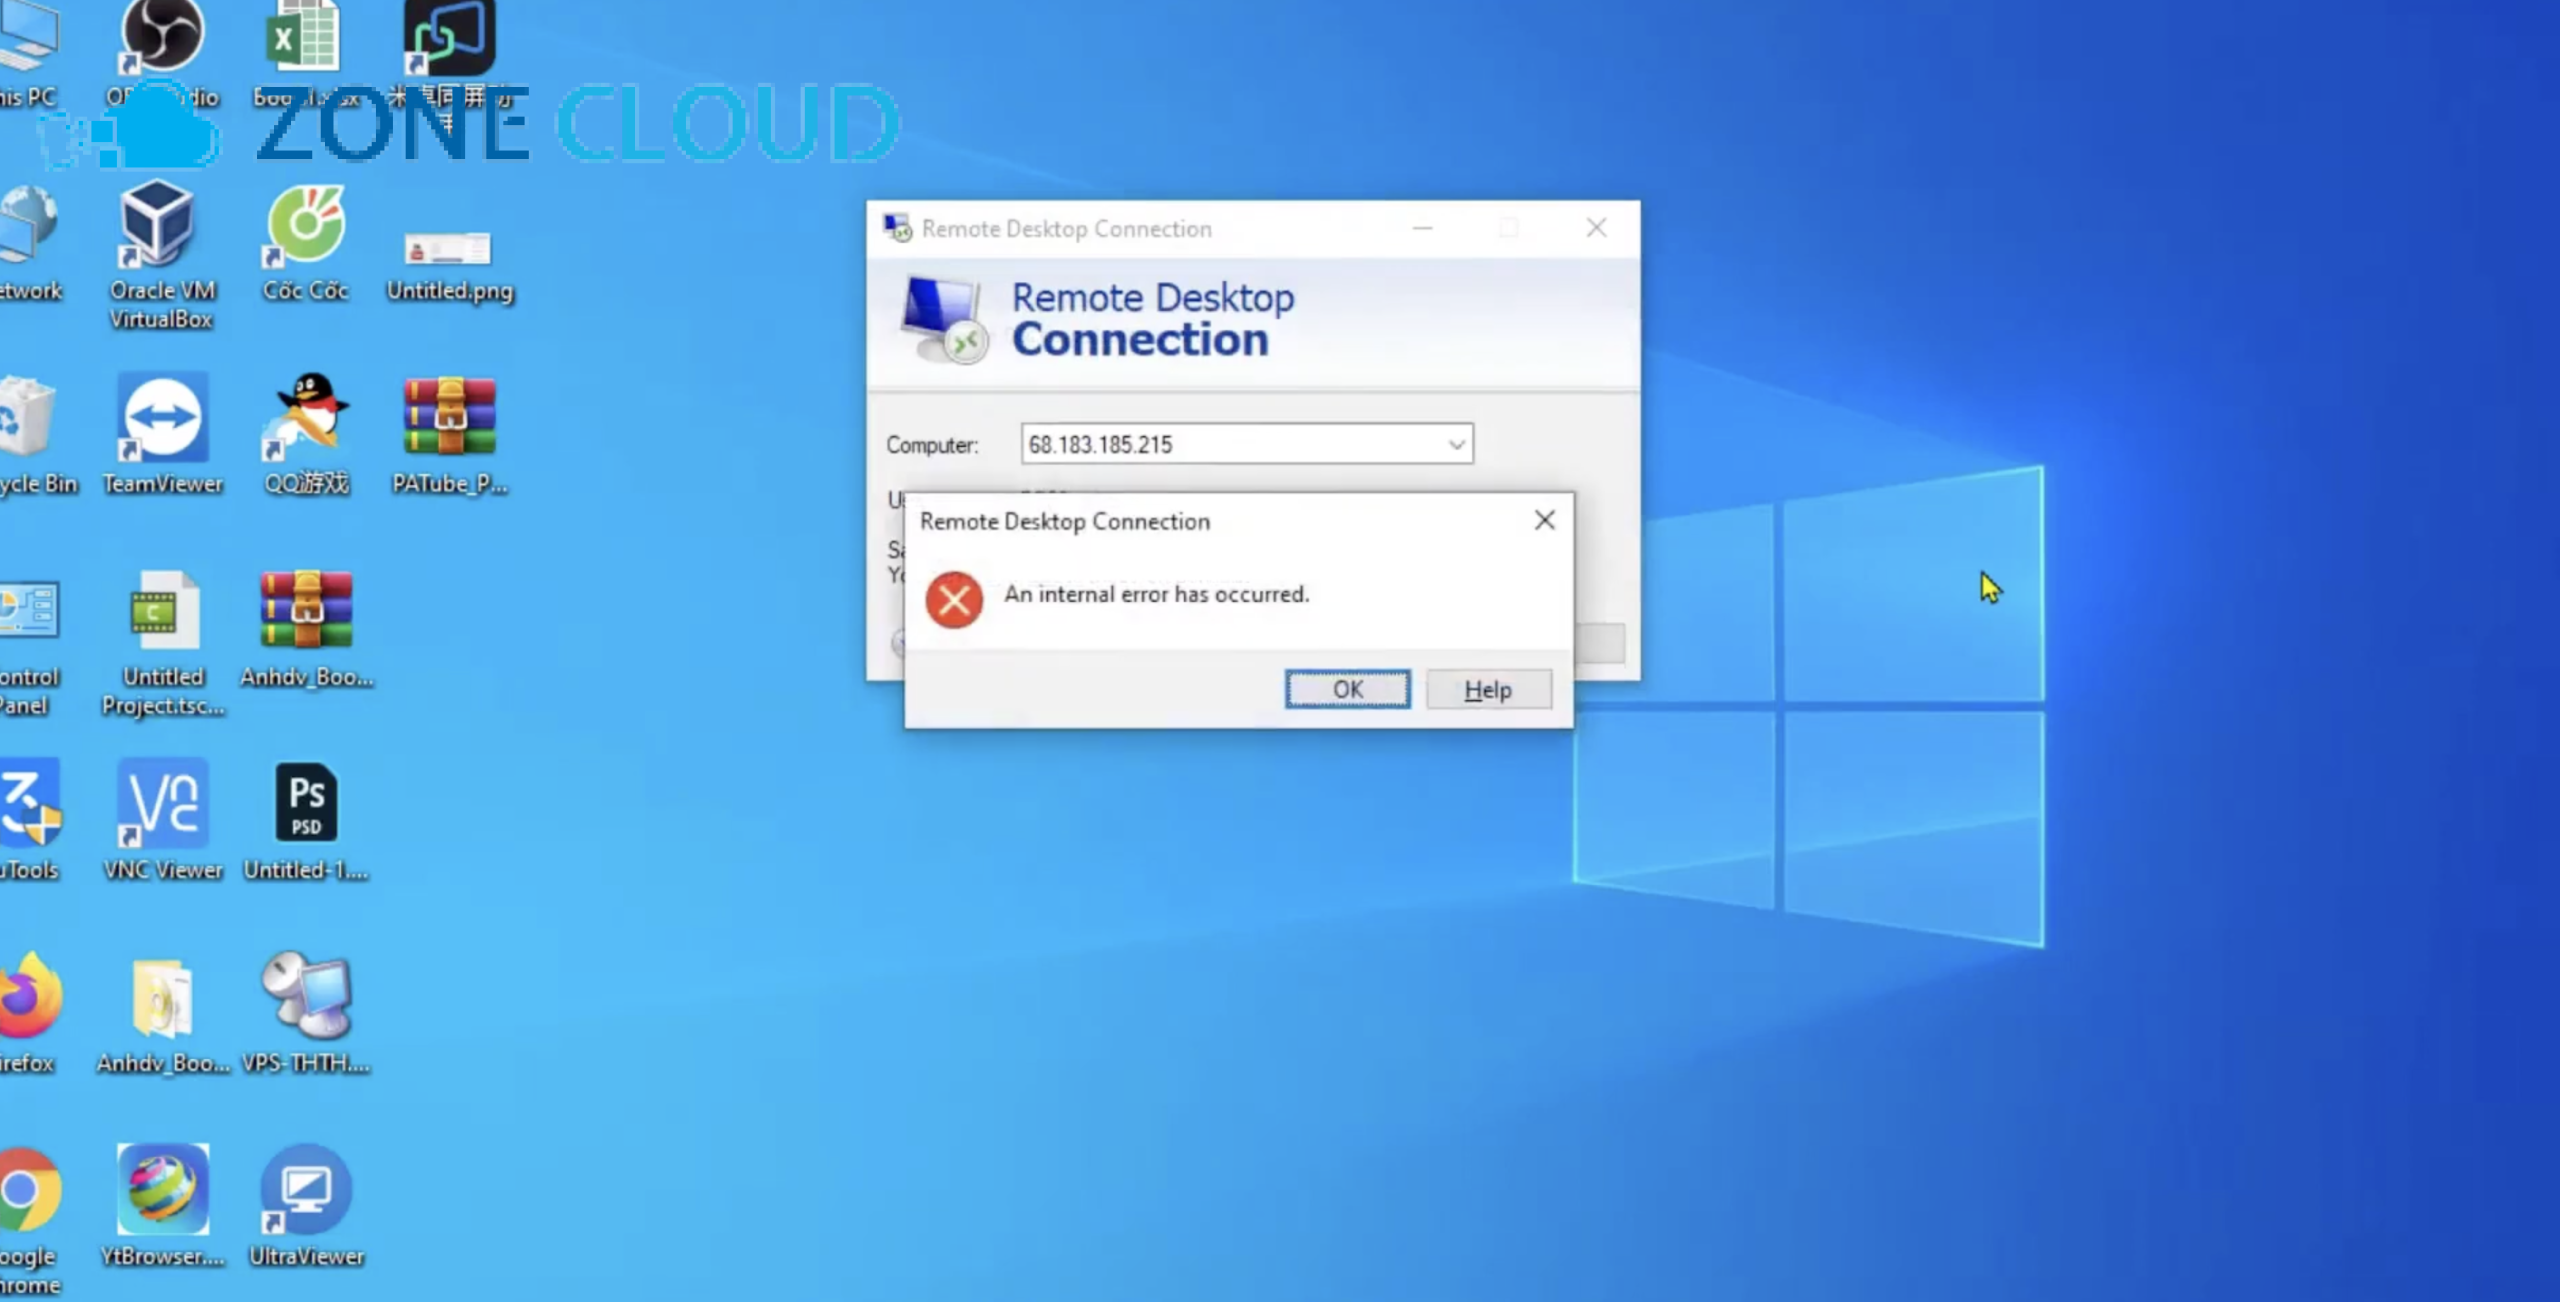Image resolution: width=2560 pixels, height=1302 pixels.
Task: Click the 'An internal error has occurred.' message
Action: click(1156, 594)
